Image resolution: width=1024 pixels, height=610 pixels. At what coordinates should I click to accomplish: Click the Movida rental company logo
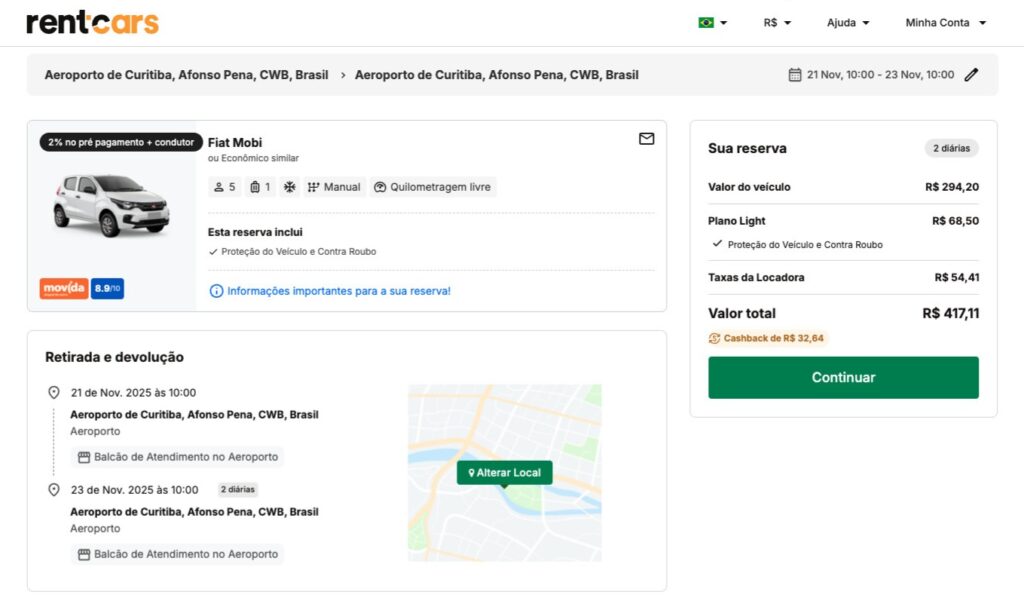(64, 289)
